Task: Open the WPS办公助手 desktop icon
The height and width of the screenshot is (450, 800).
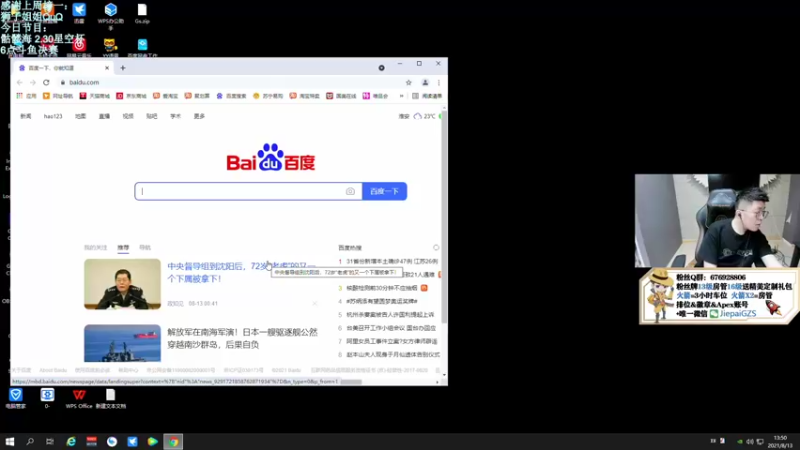Action: [x=111, y=14]
